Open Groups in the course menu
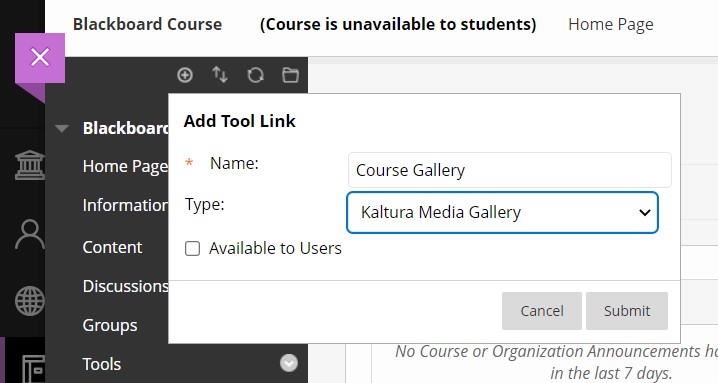 click(x=110, y=325)
